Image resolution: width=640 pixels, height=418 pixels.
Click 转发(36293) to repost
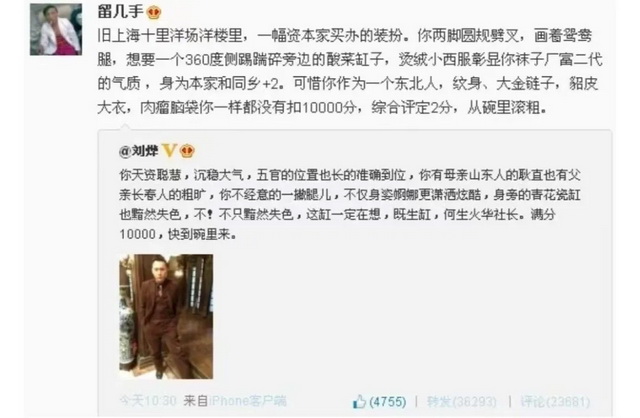pyautogui.click(x=462, y=402)
